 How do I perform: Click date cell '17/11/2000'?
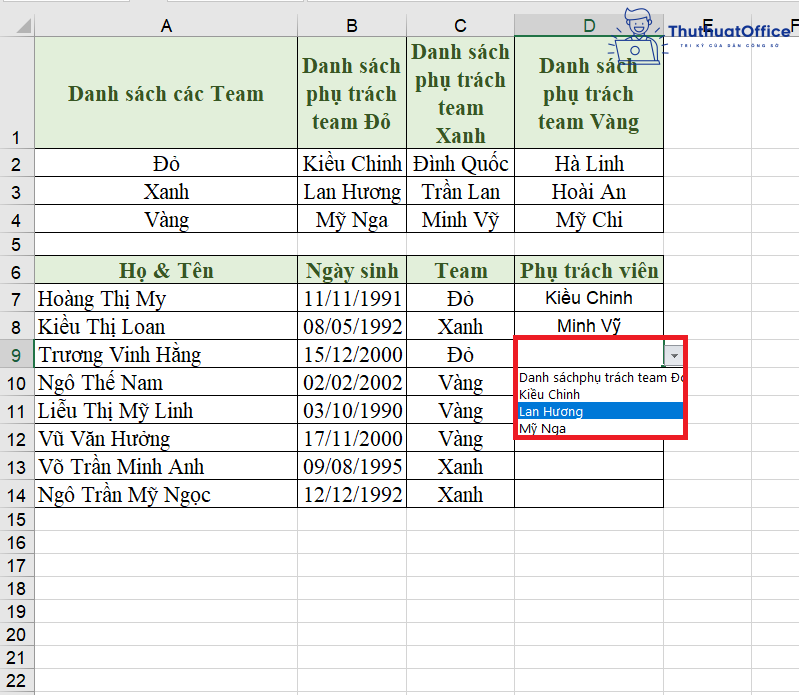coord(352,438)
